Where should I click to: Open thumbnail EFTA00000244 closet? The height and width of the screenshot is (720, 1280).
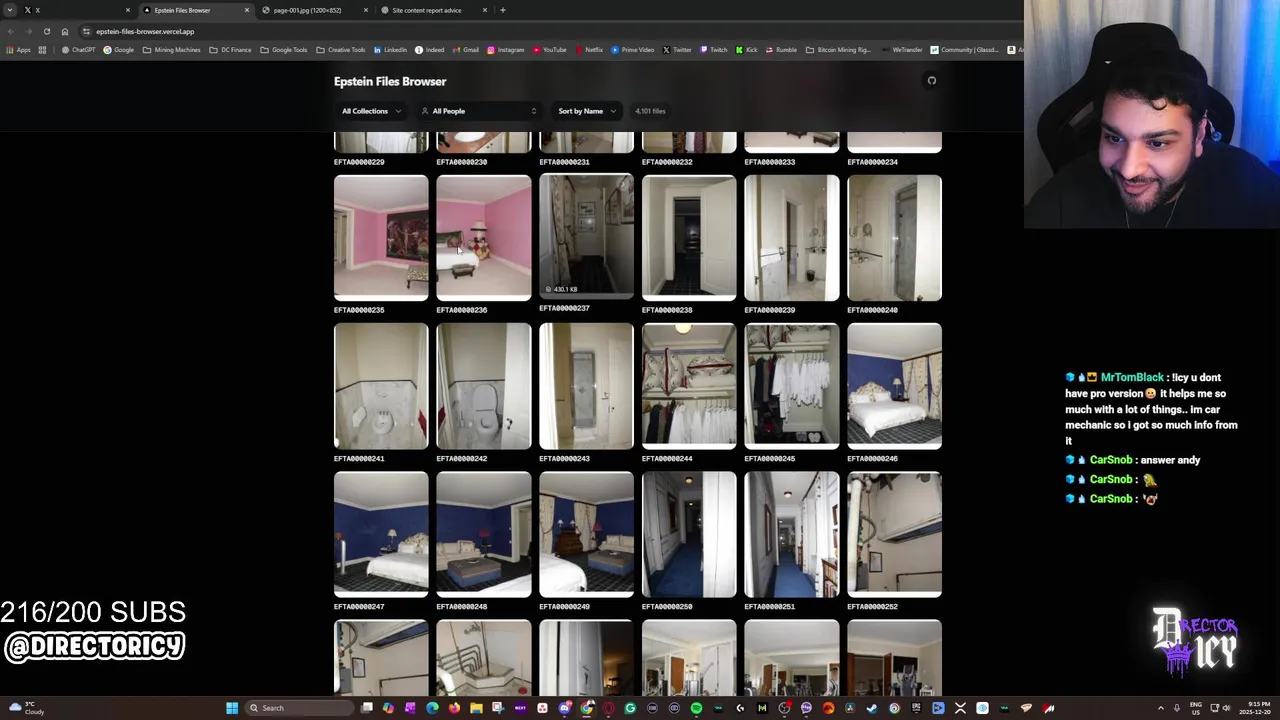pyautogui.click(x=689, y=386)
